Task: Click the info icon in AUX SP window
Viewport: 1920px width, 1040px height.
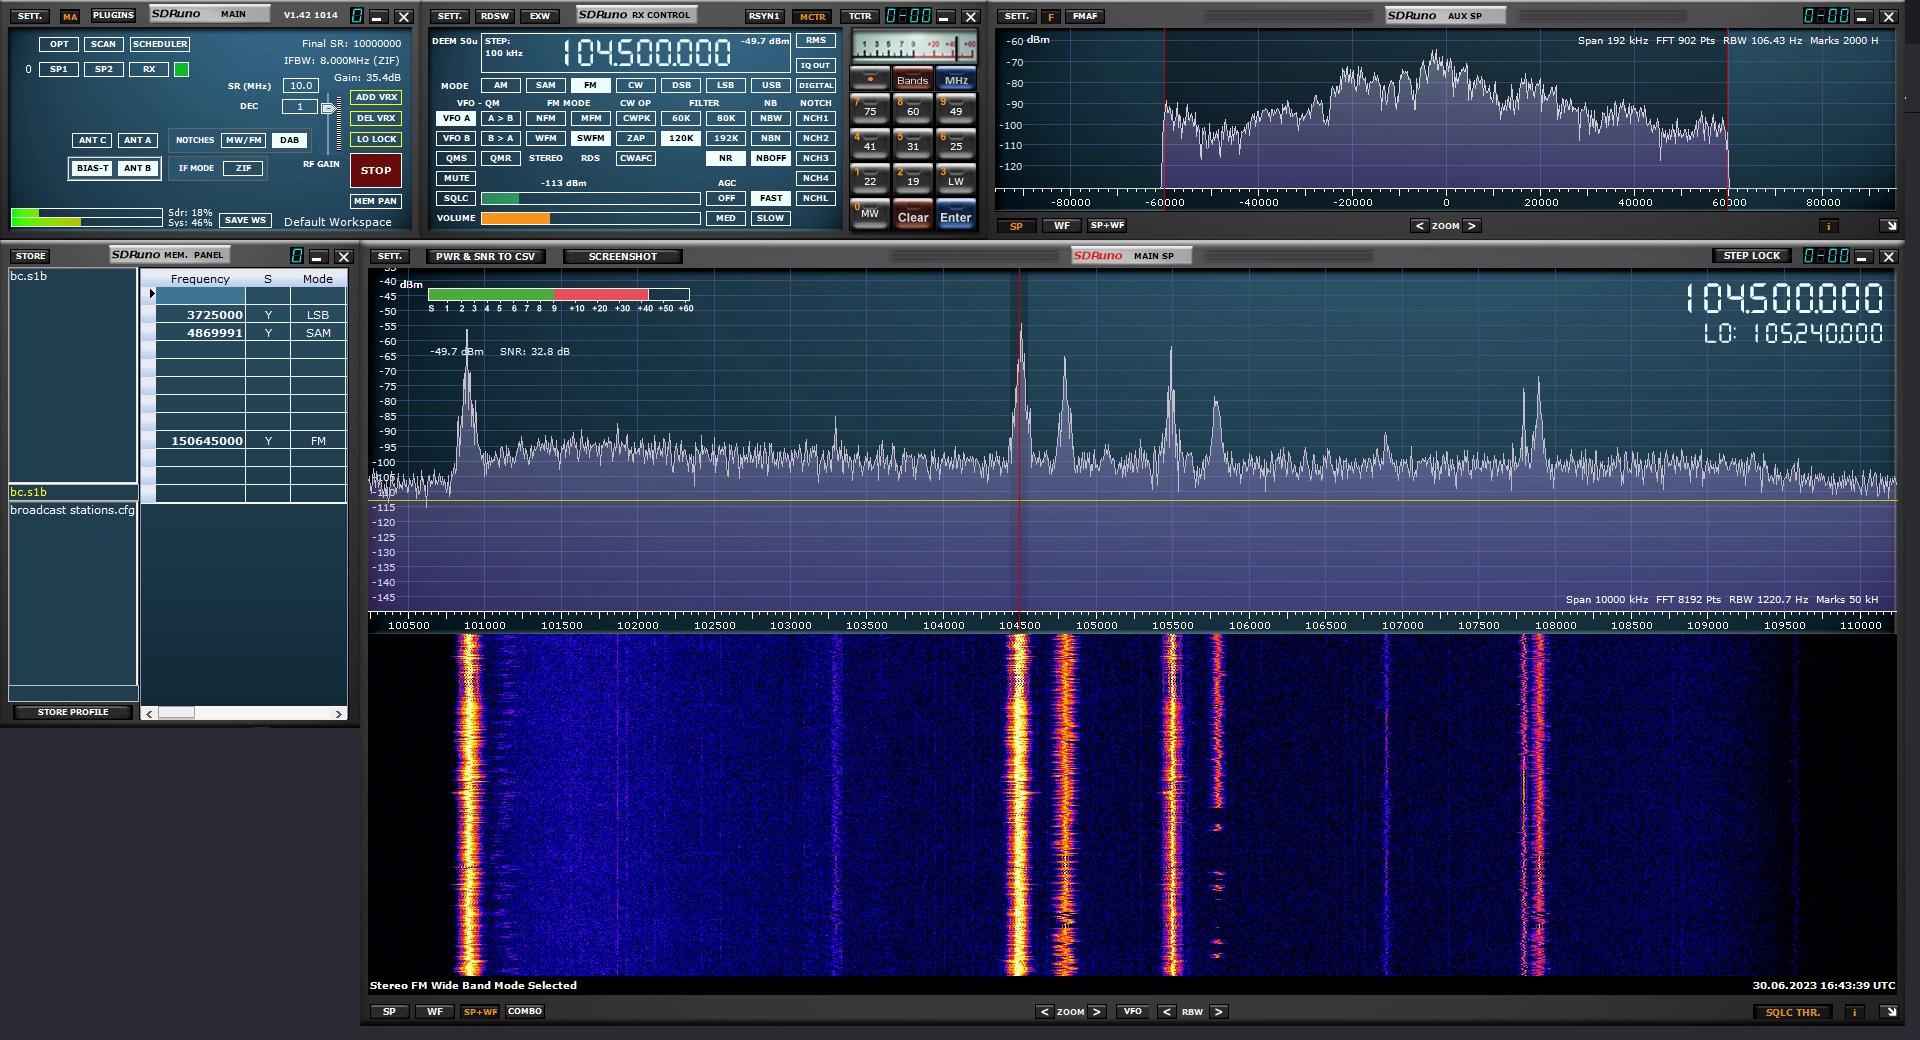Action: (1828, 226)
